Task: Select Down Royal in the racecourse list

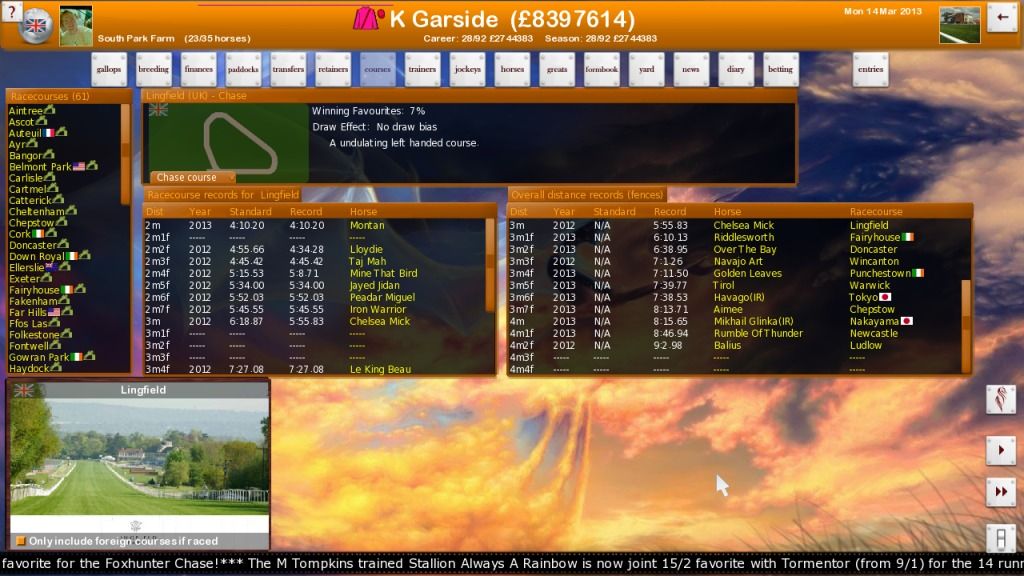Action: (37, 256)
